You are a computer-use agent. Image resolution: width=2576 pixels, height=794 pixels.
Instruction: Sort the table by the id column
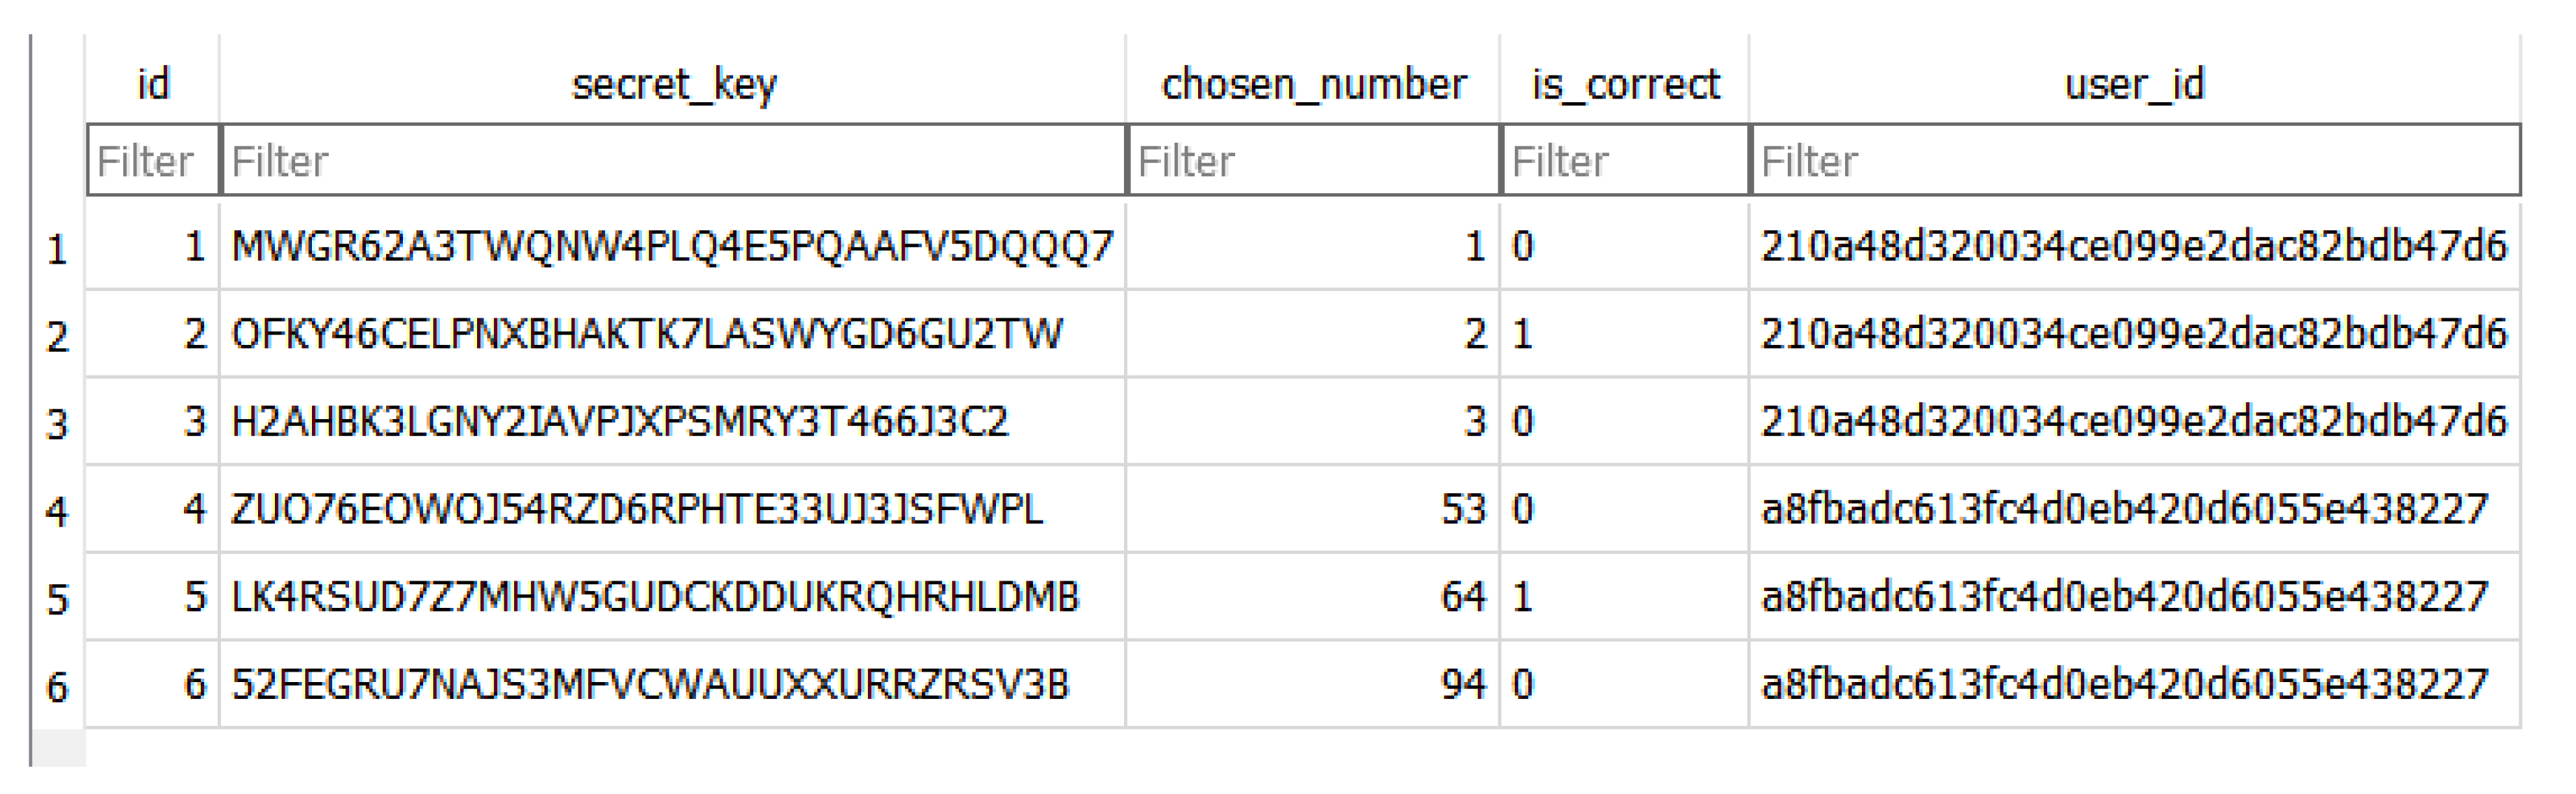coord(156,85)
